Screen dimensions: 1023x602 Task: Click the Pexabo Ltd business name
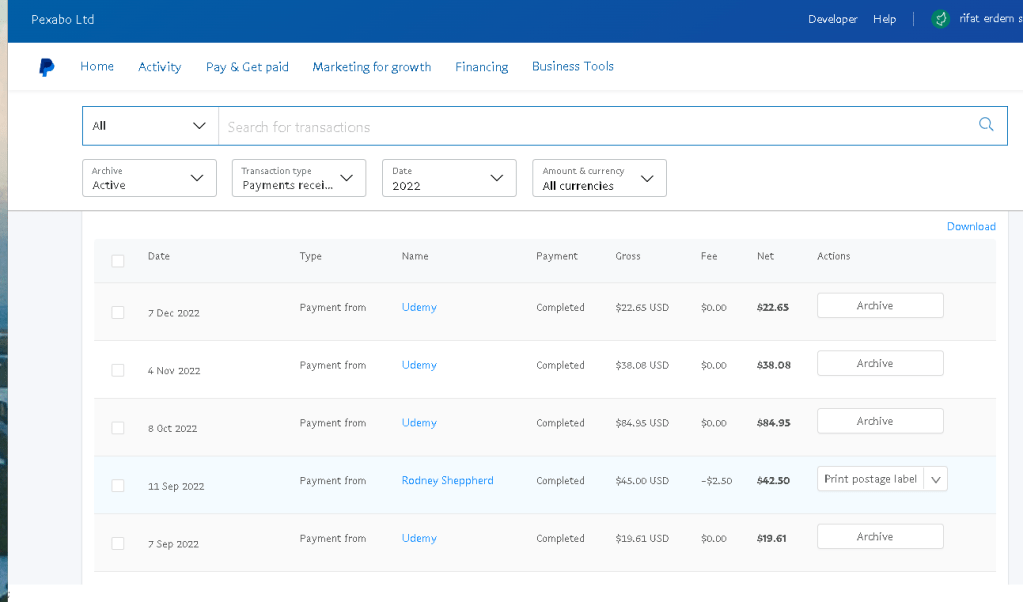pyautogui.click(x=63, y=20)
